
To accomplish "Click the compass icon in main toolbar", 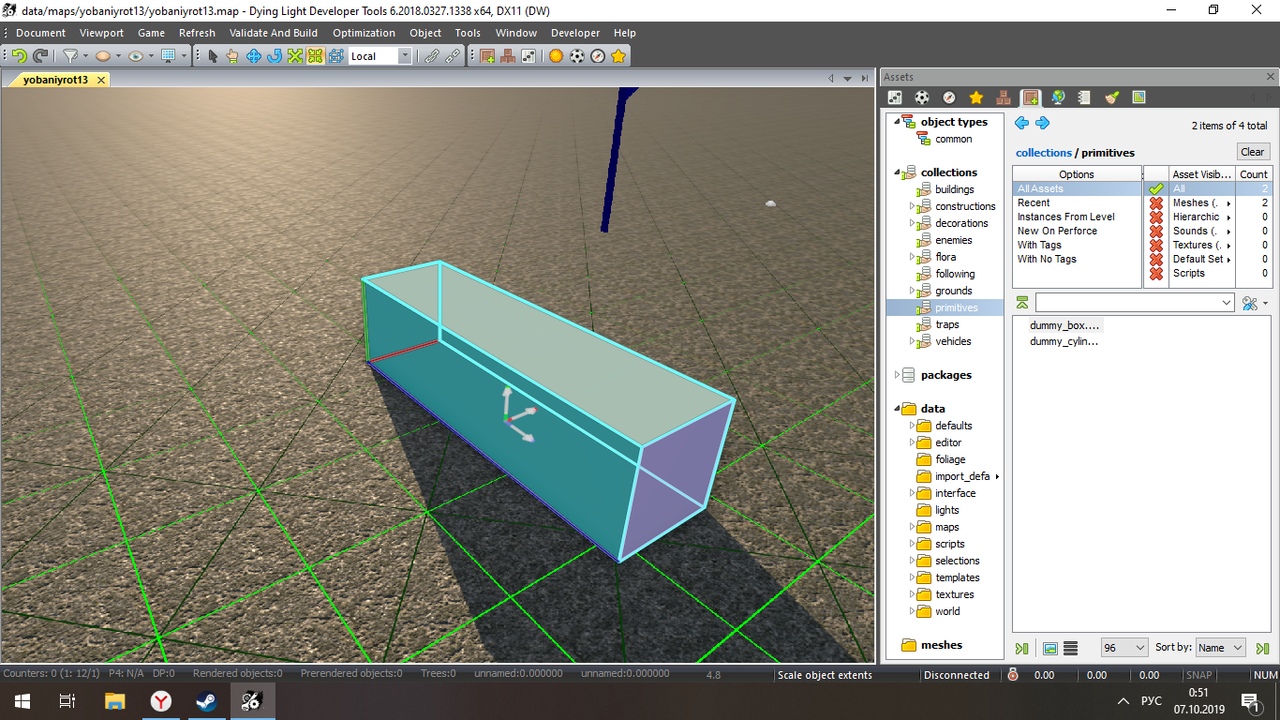I will (598, 56).
